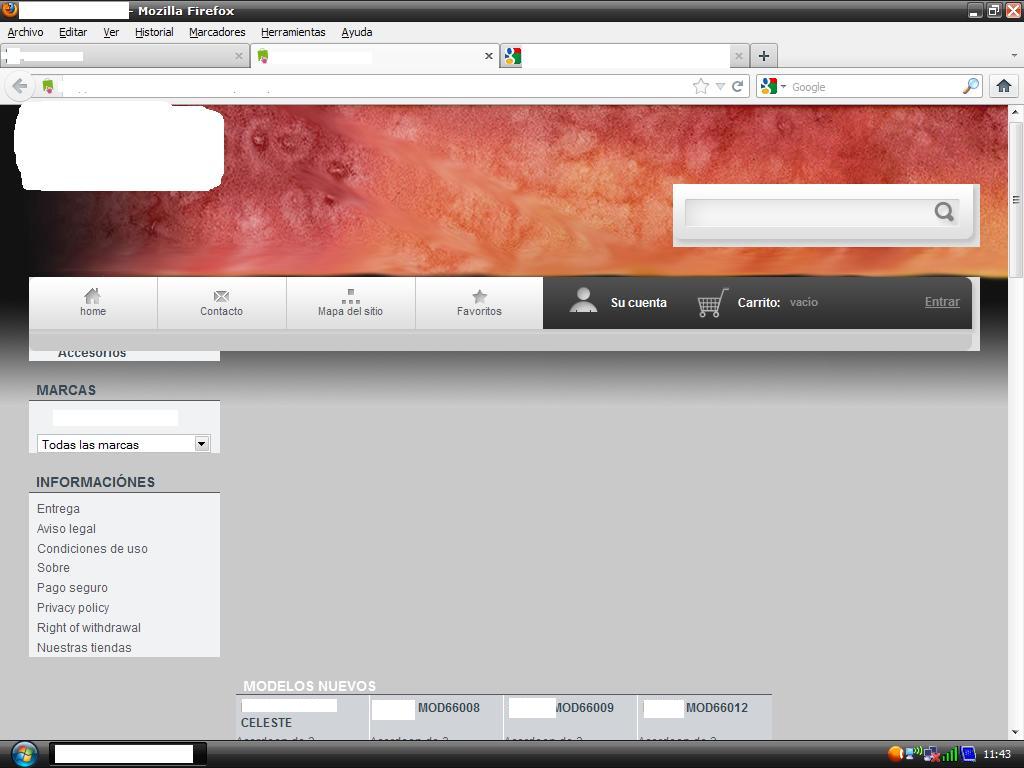Open the URL history dropdown arrow

(x=720, y=86)
